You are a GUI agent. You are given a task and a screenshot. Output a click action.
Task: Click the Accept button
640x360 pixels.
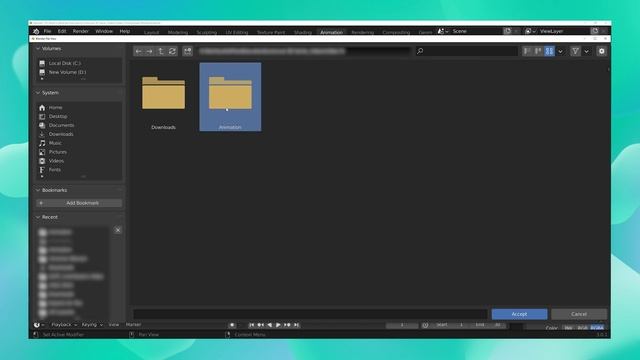coord(519,314)
